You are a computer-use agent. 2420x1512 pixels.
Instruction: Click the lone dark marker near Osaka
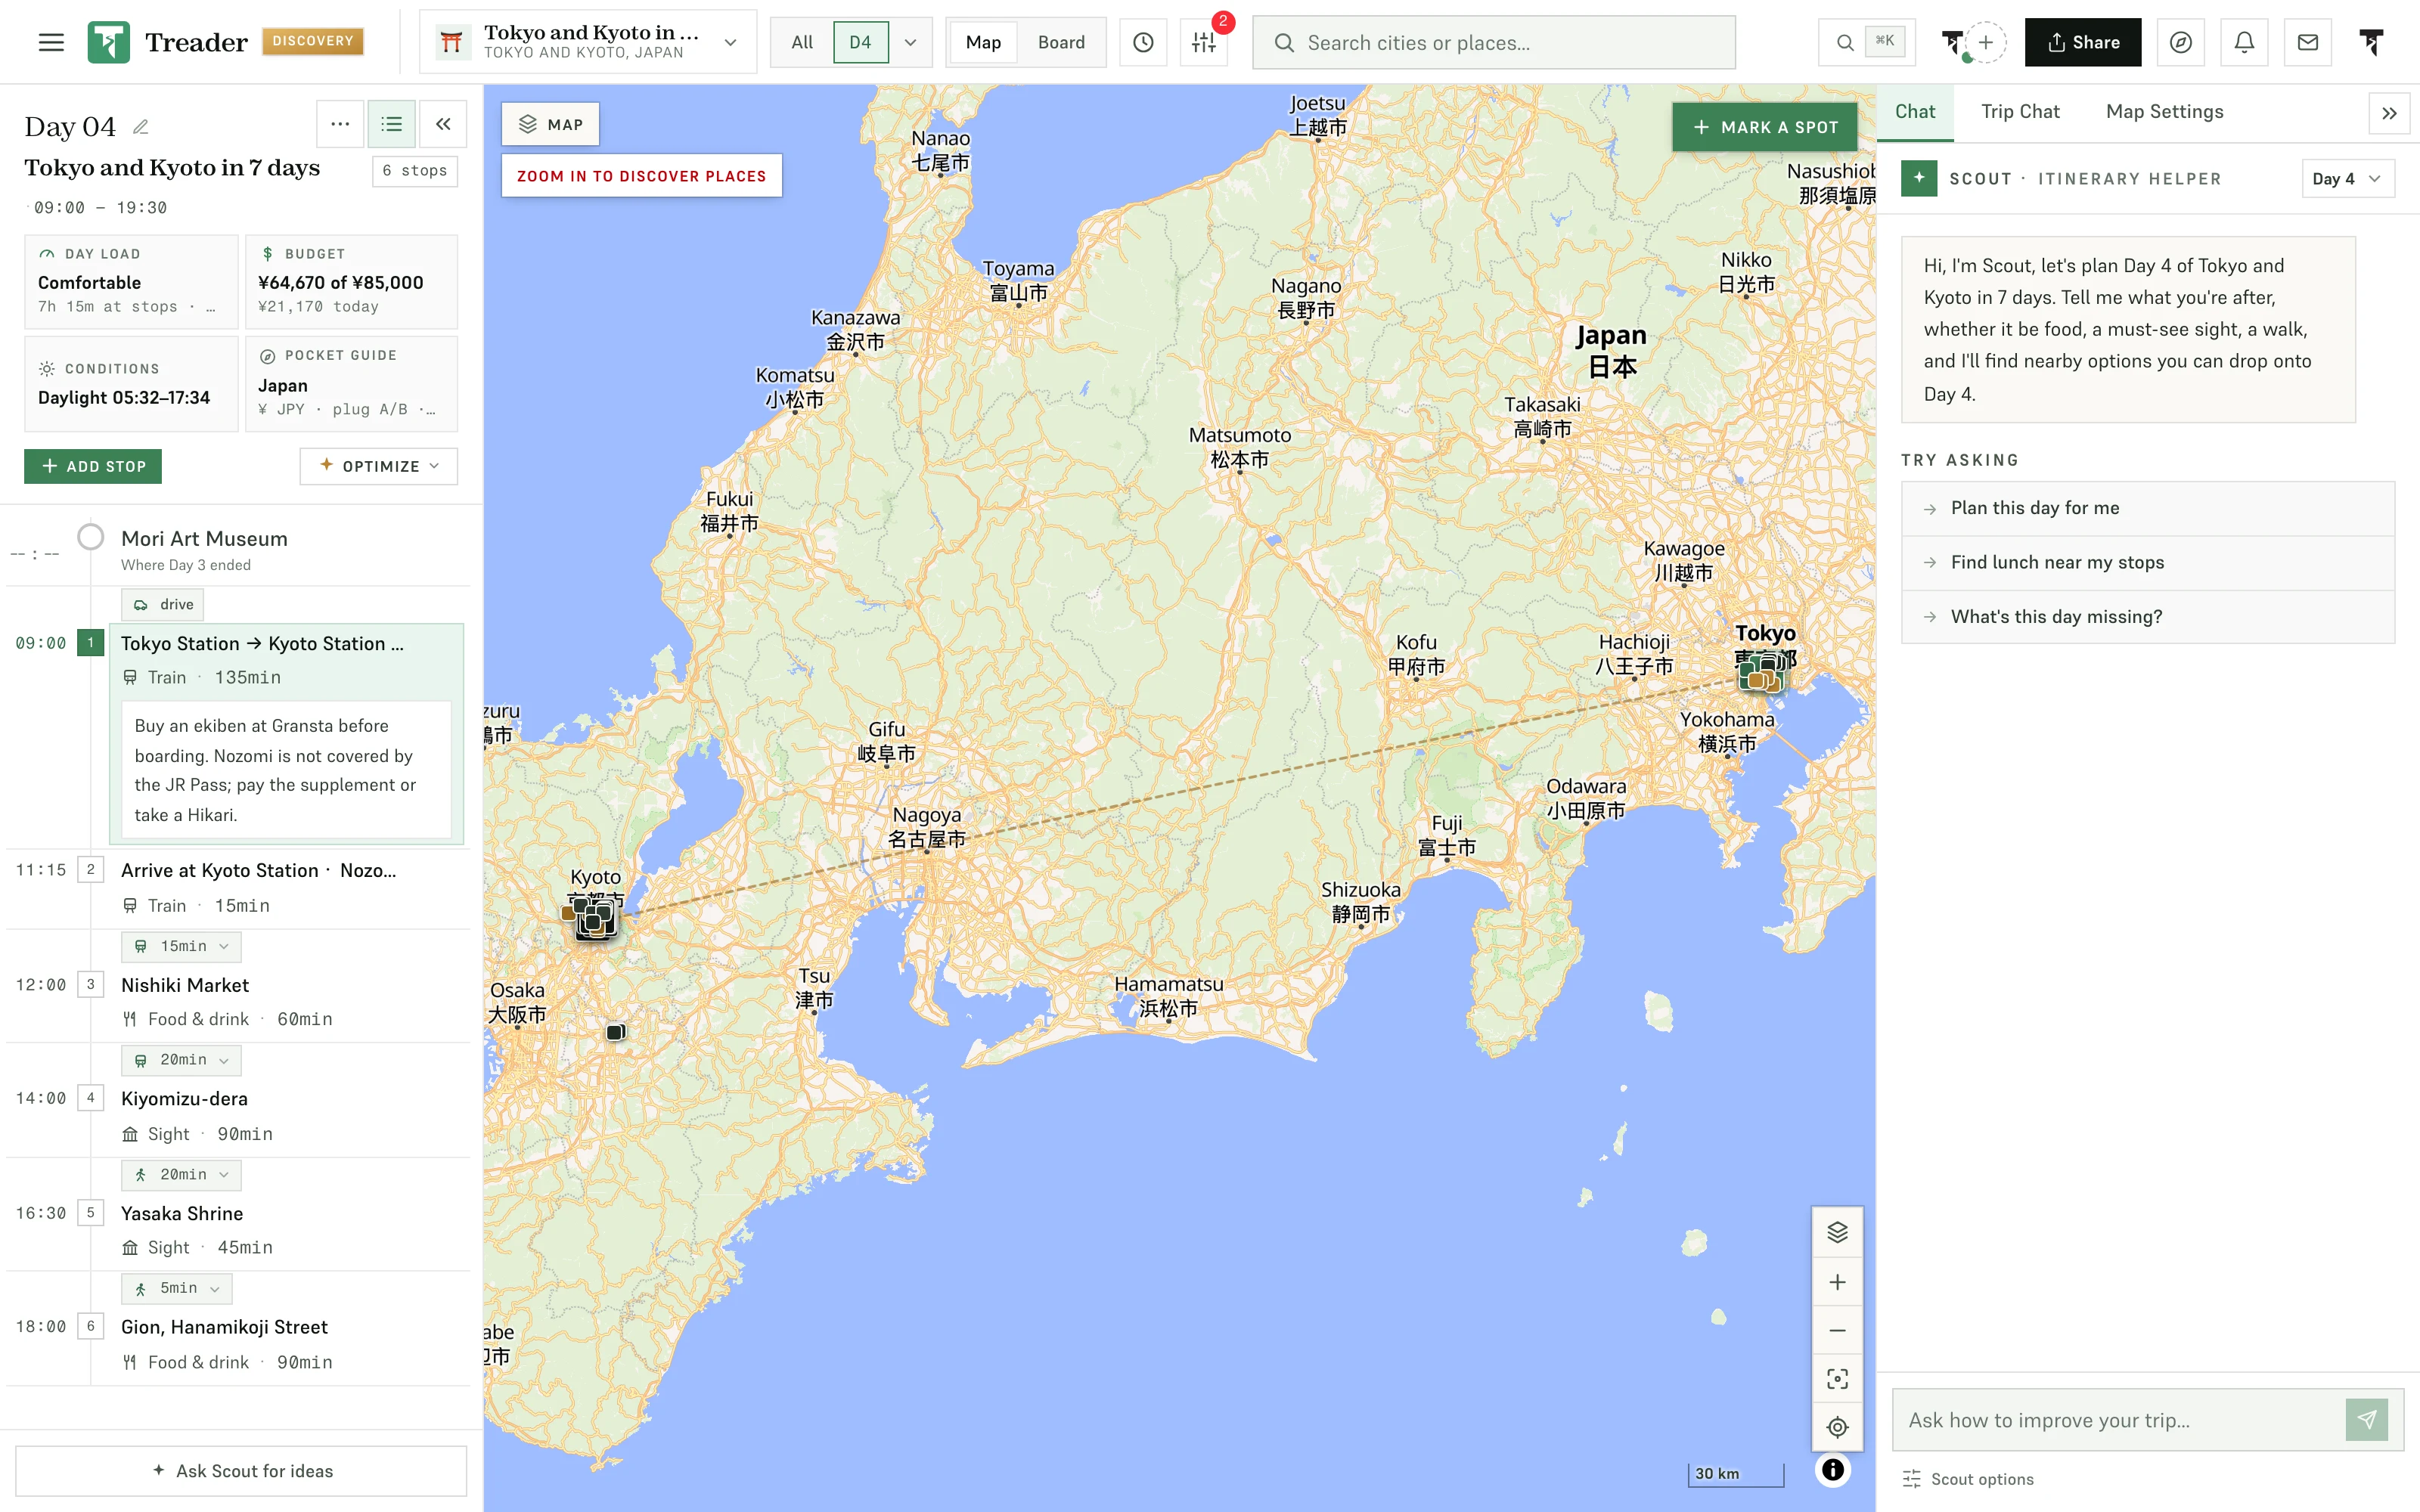pyautogui.click(x=616, y=1031)
